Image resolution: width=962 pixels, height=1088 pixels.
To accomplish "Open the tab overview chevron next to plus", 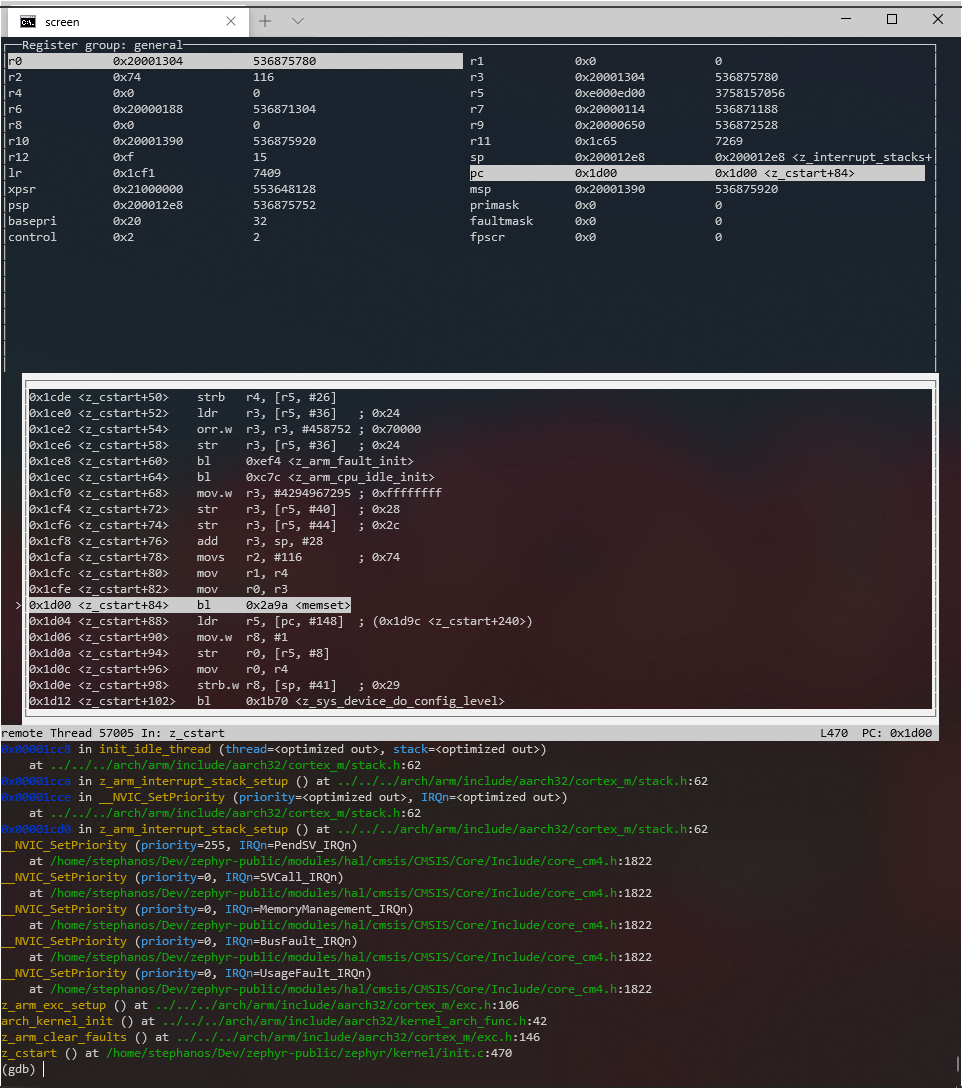I will pyautogui.click(x=295, y=21).
